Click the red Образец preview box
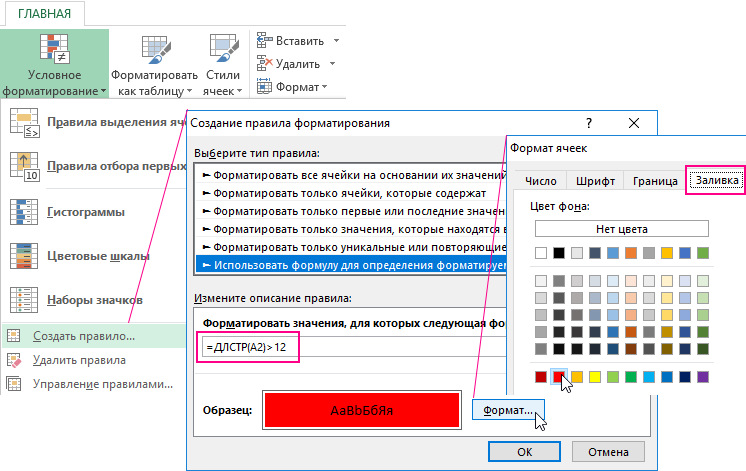The width and height of the screenshot is (746, 471). click(x=362, y=410)
